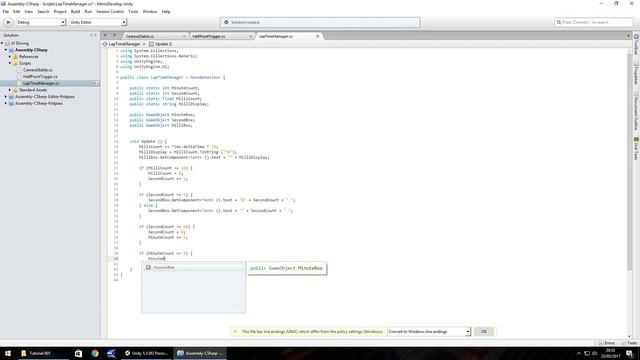Open the Document Outline side pad
Image resolution: width=640 pixels, height=360 pixels.
pyautogui.click(x=636, y=111)
